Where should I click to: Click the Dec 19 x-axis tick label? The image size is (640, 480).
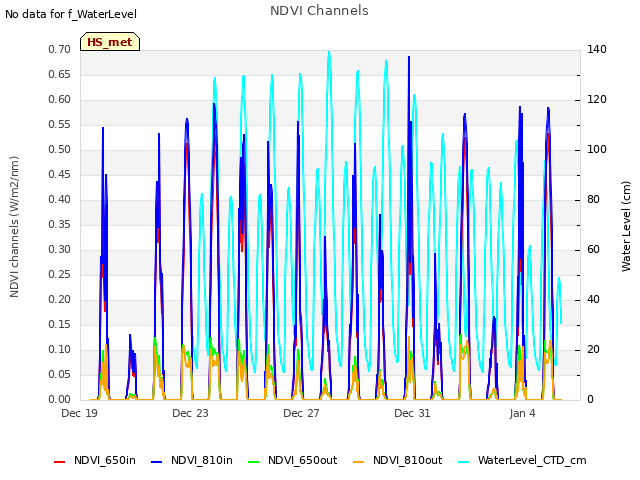coord(79,413)
